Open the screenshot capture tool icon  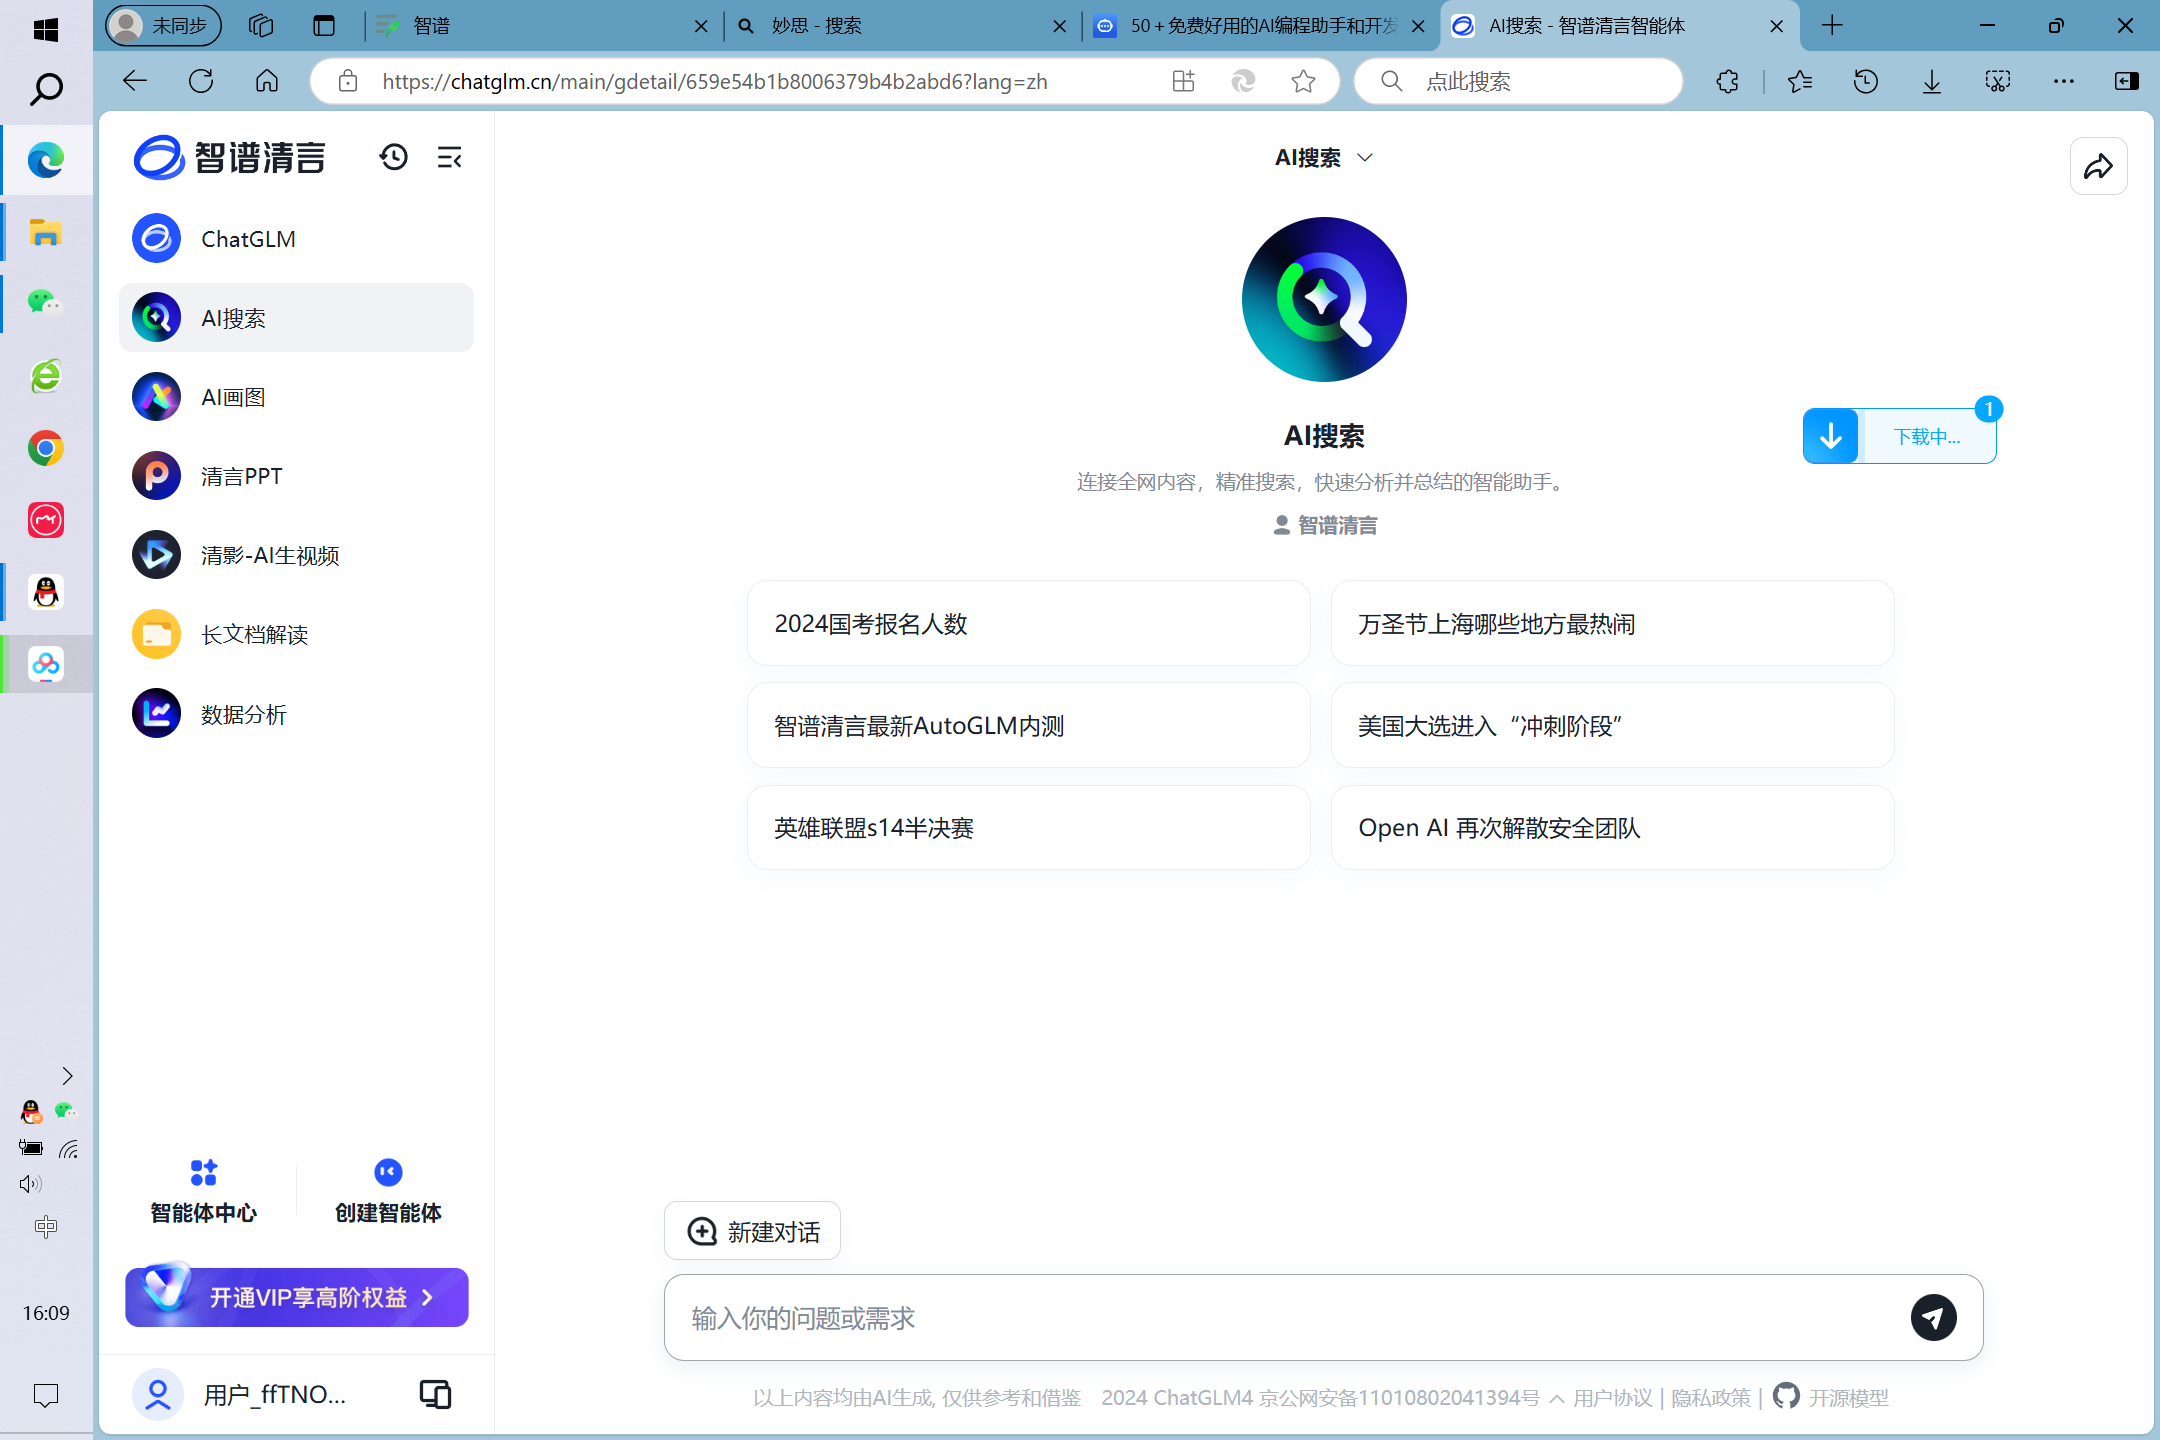point(1998,81)
